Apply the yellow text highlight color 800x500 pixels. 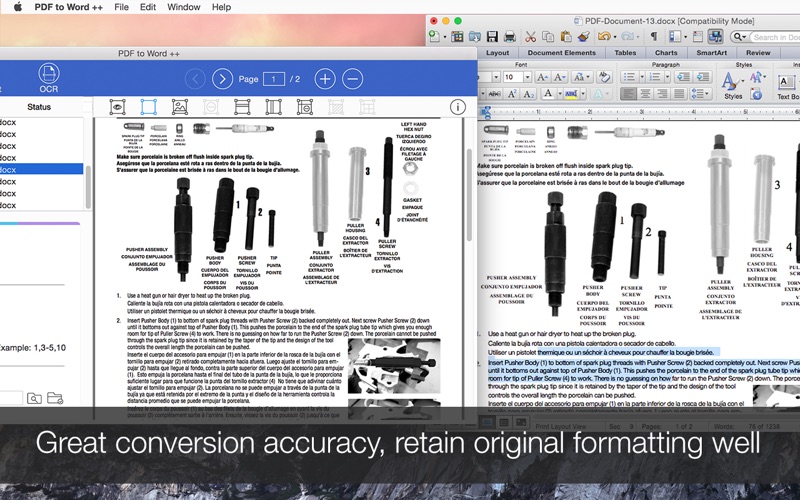(x=571, y=94)
